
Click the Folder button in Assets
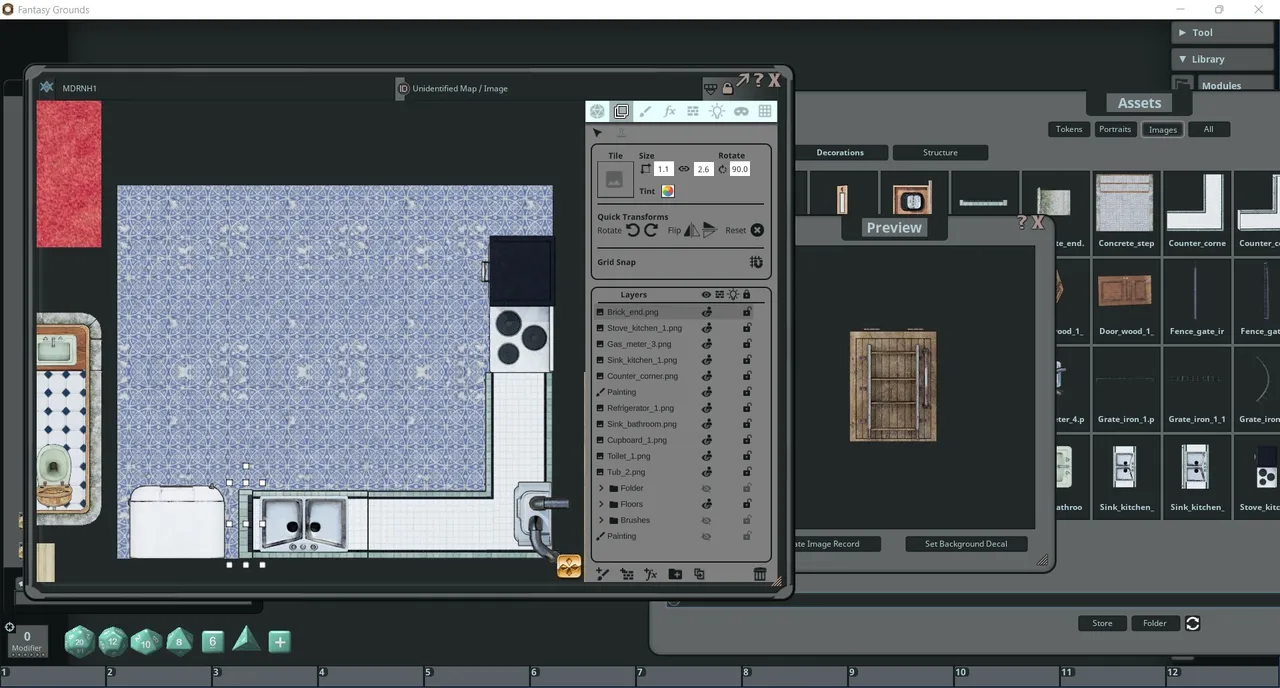click(1155, 623)
